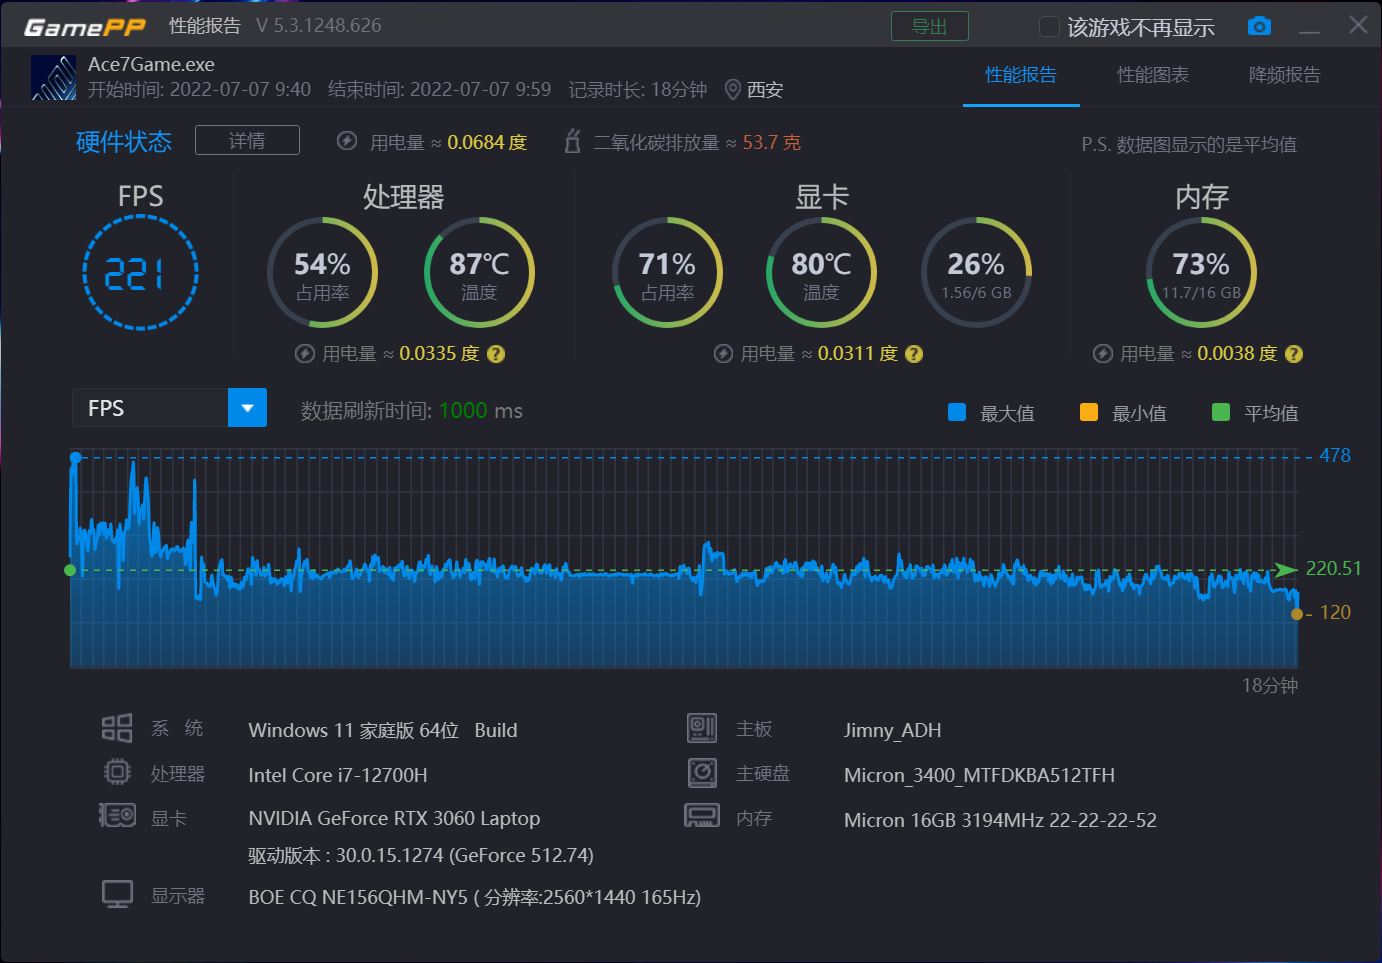The image size is (1382, 963).
Task: Switch to the 降频报告 tab
Action: (1284, 75)
